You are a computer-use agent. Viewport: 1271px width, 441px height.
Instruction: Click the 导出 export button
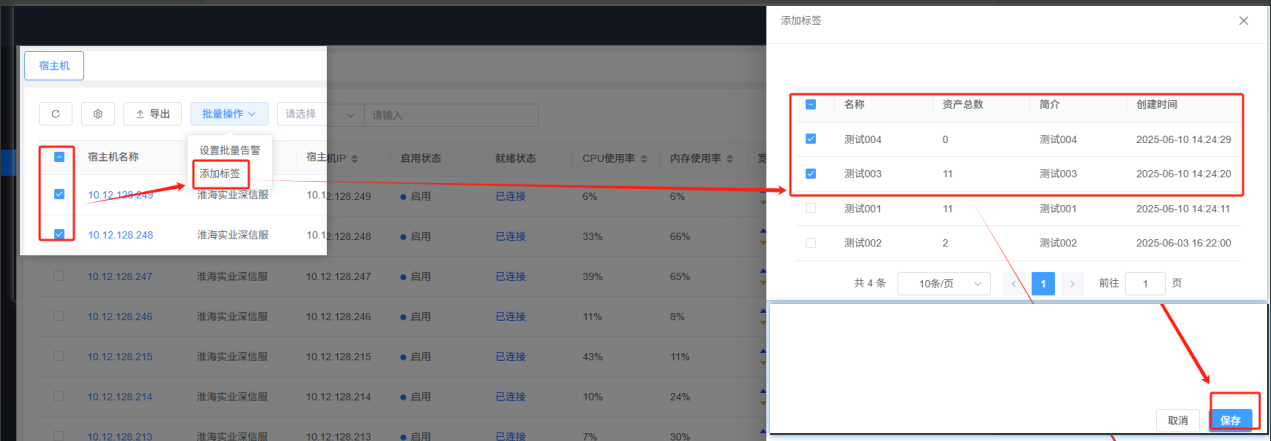pyautogui.click(x=153, y=114)
